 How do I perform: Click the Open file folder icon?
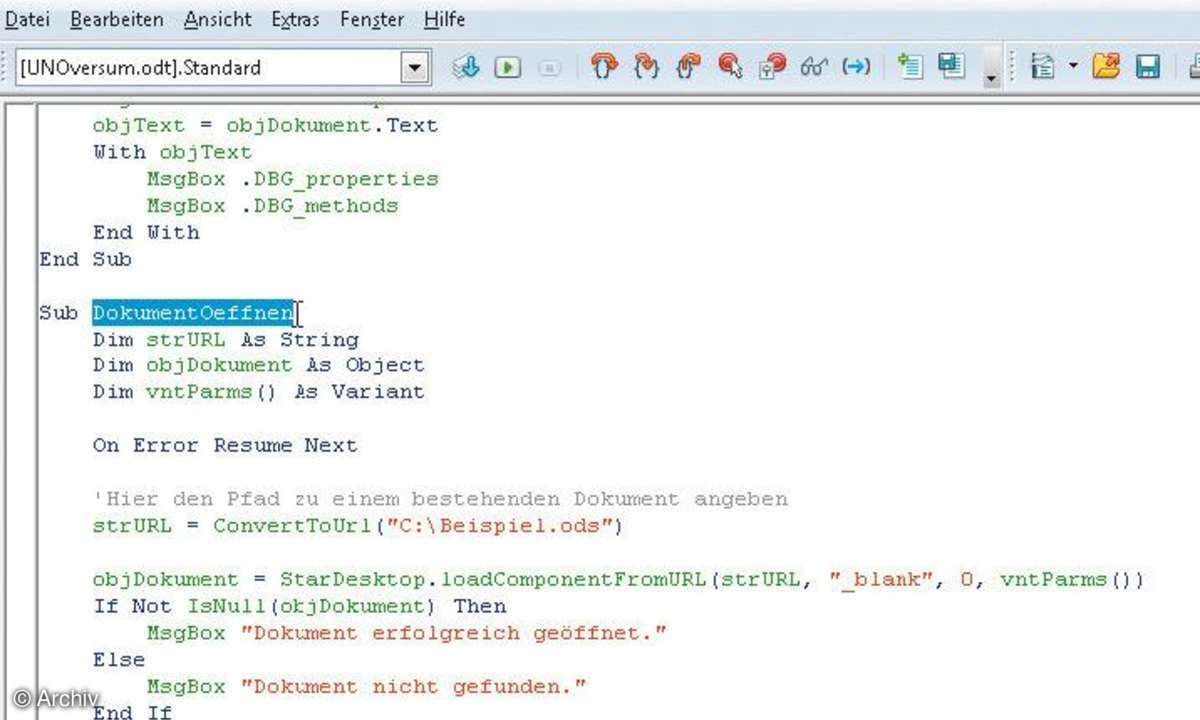coord(1106,67)
